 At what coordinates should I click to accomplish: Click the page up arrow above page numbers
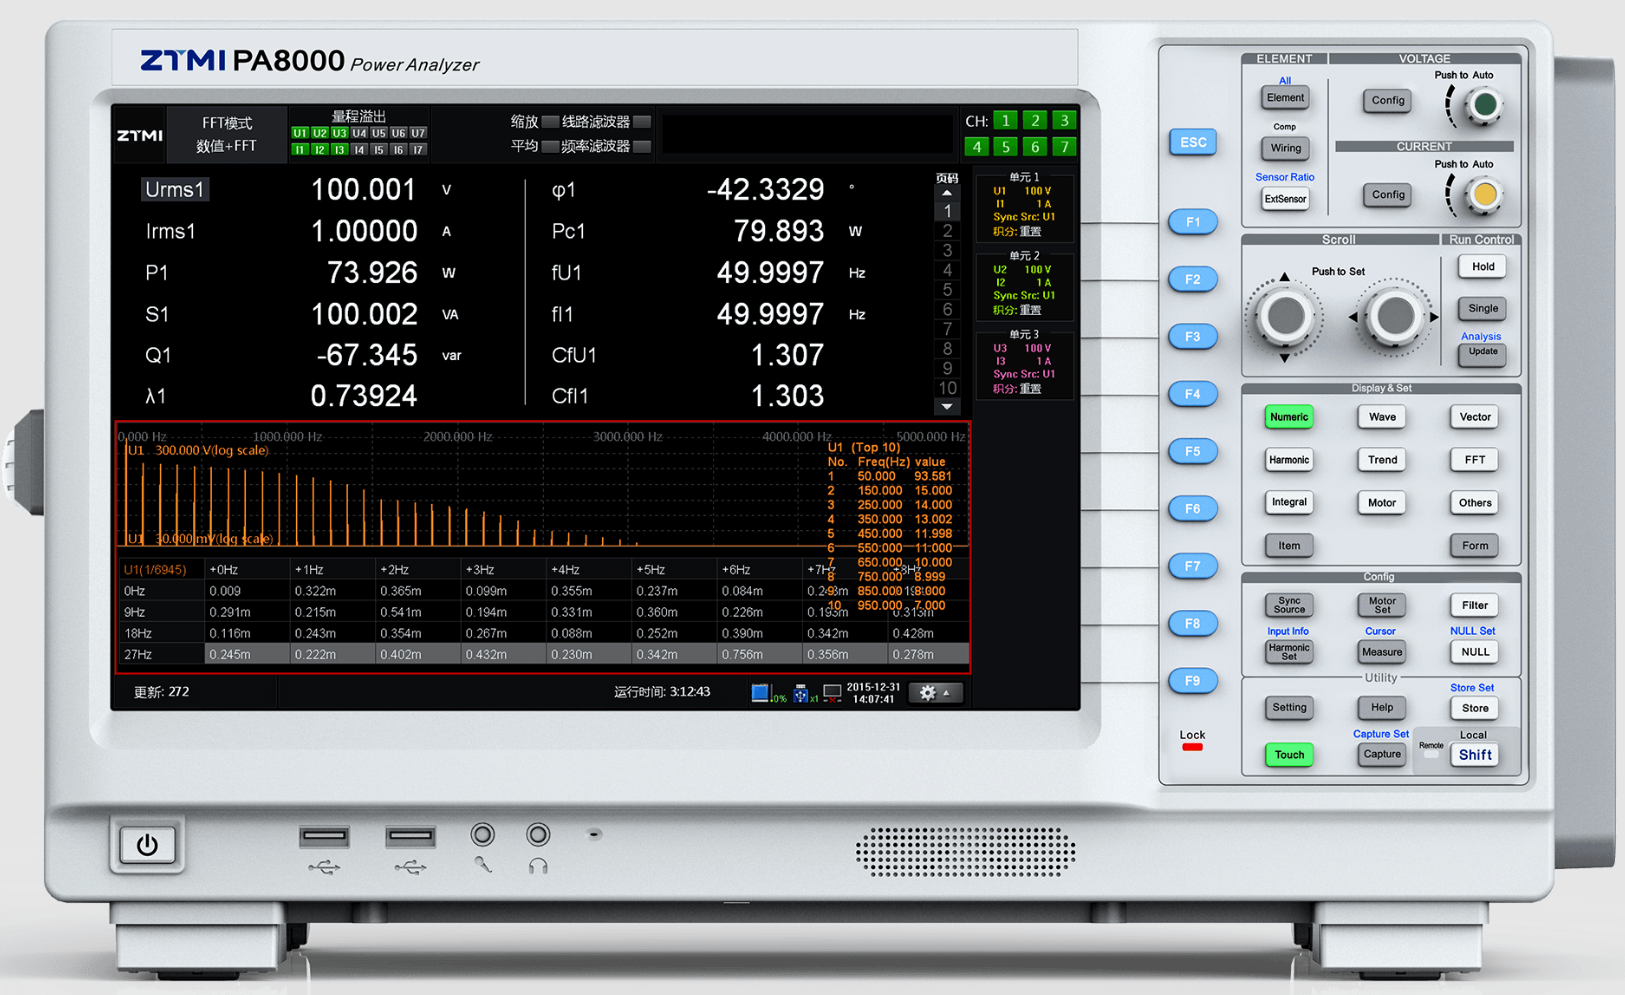[947, 192]
